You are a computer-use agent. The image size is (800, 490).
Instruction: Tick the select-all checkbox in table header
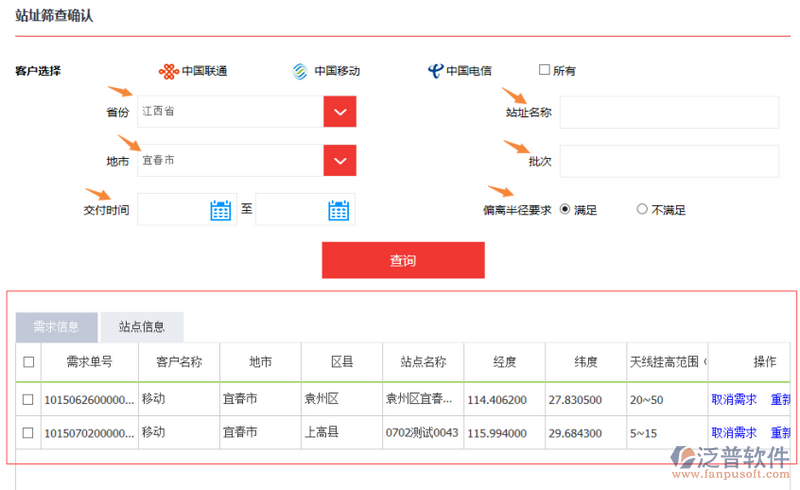pyautogui.click(x=28, y=362)
